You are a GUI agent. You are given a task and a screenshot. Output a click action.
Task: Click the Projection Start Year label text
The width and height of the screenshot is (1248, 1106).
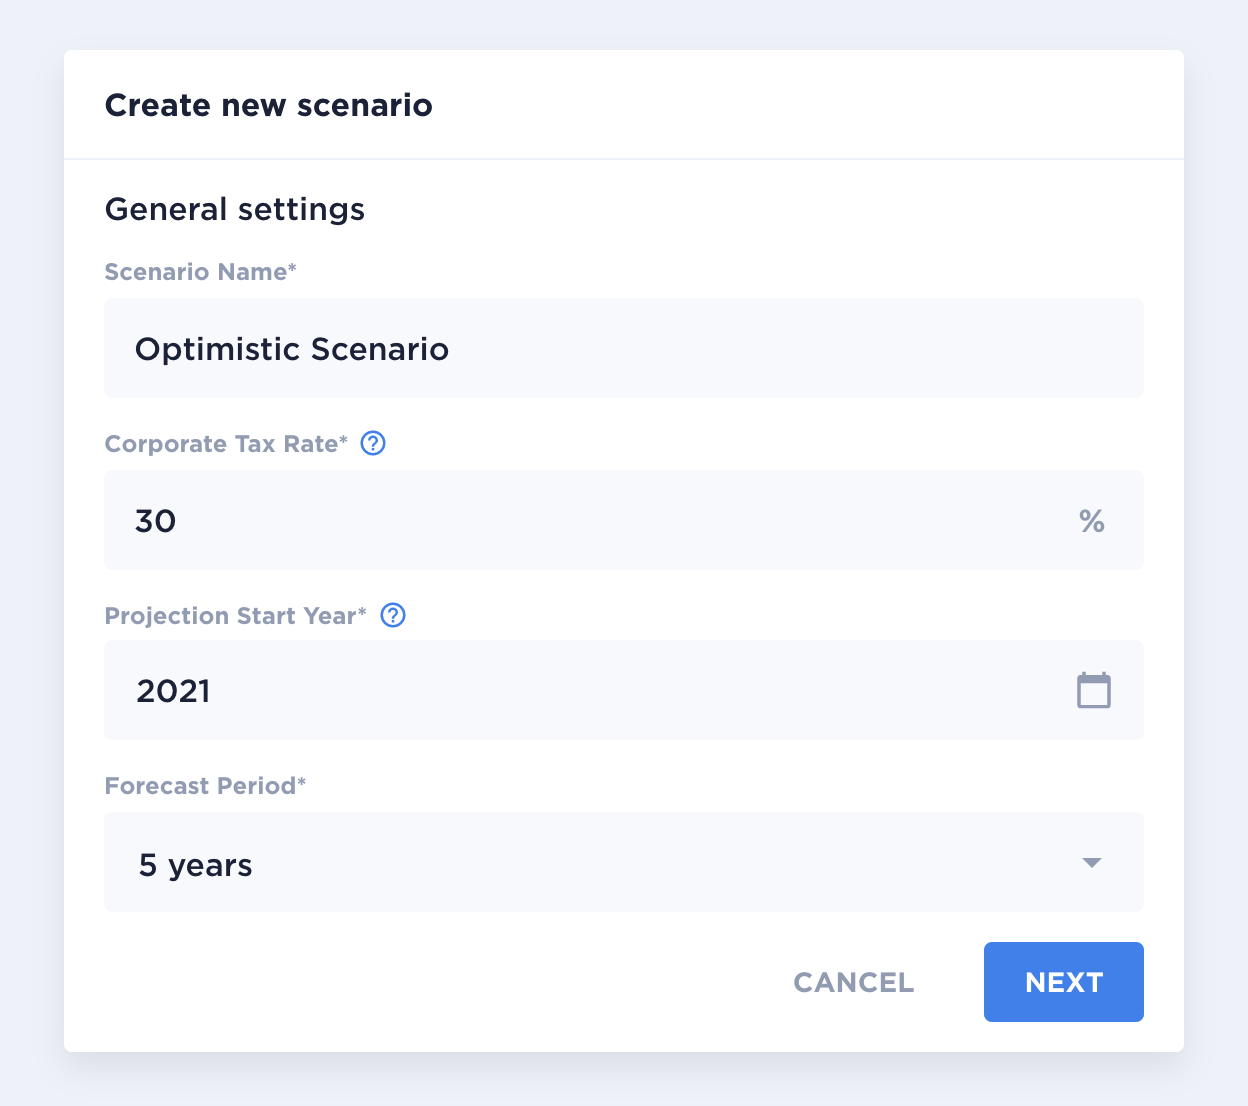(x=236, y=616)
